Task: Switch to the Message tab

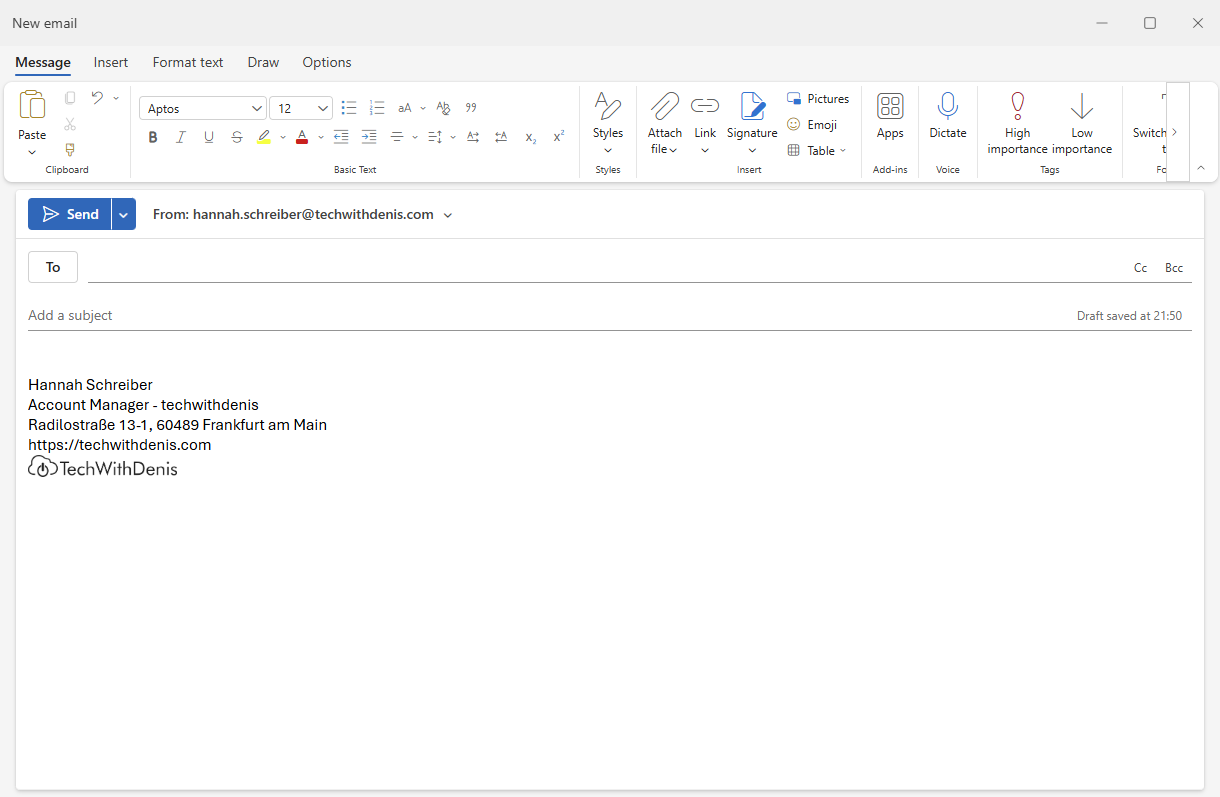Action: tap(43, 62)
